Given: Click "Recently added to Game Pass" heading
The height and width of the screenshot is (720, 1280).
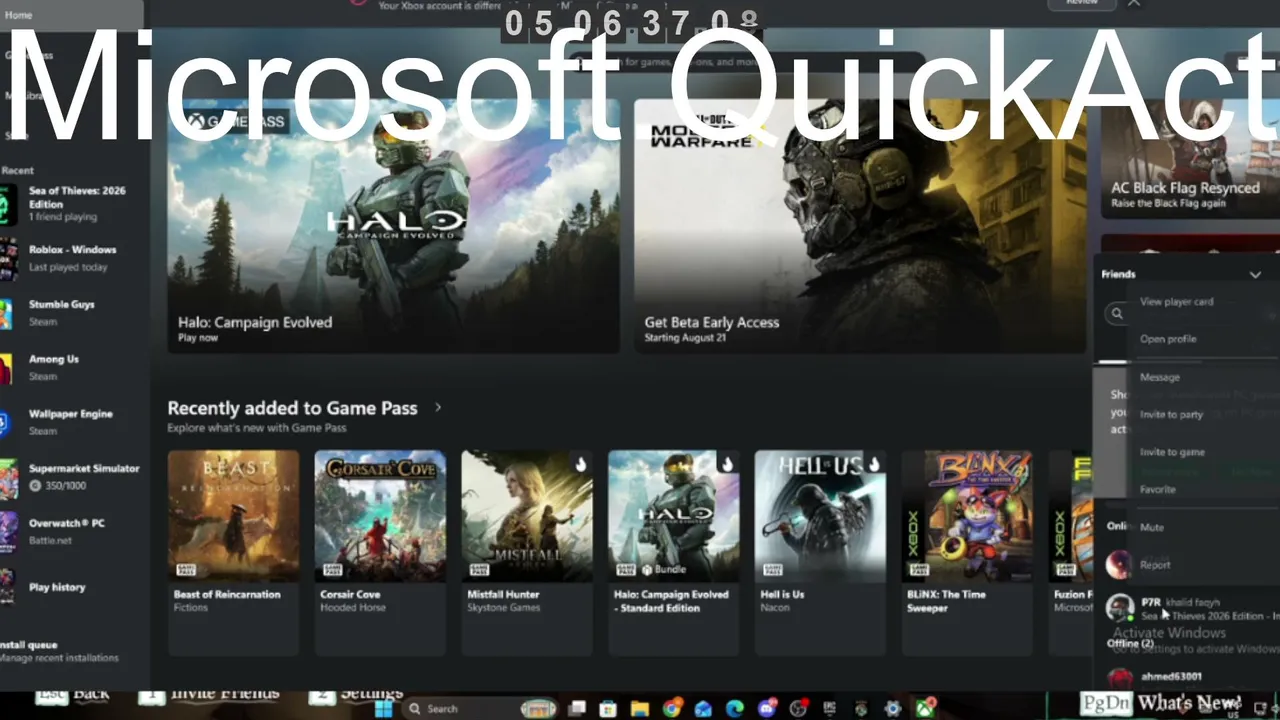Looking at the screenshot, I should pos(294,408).
